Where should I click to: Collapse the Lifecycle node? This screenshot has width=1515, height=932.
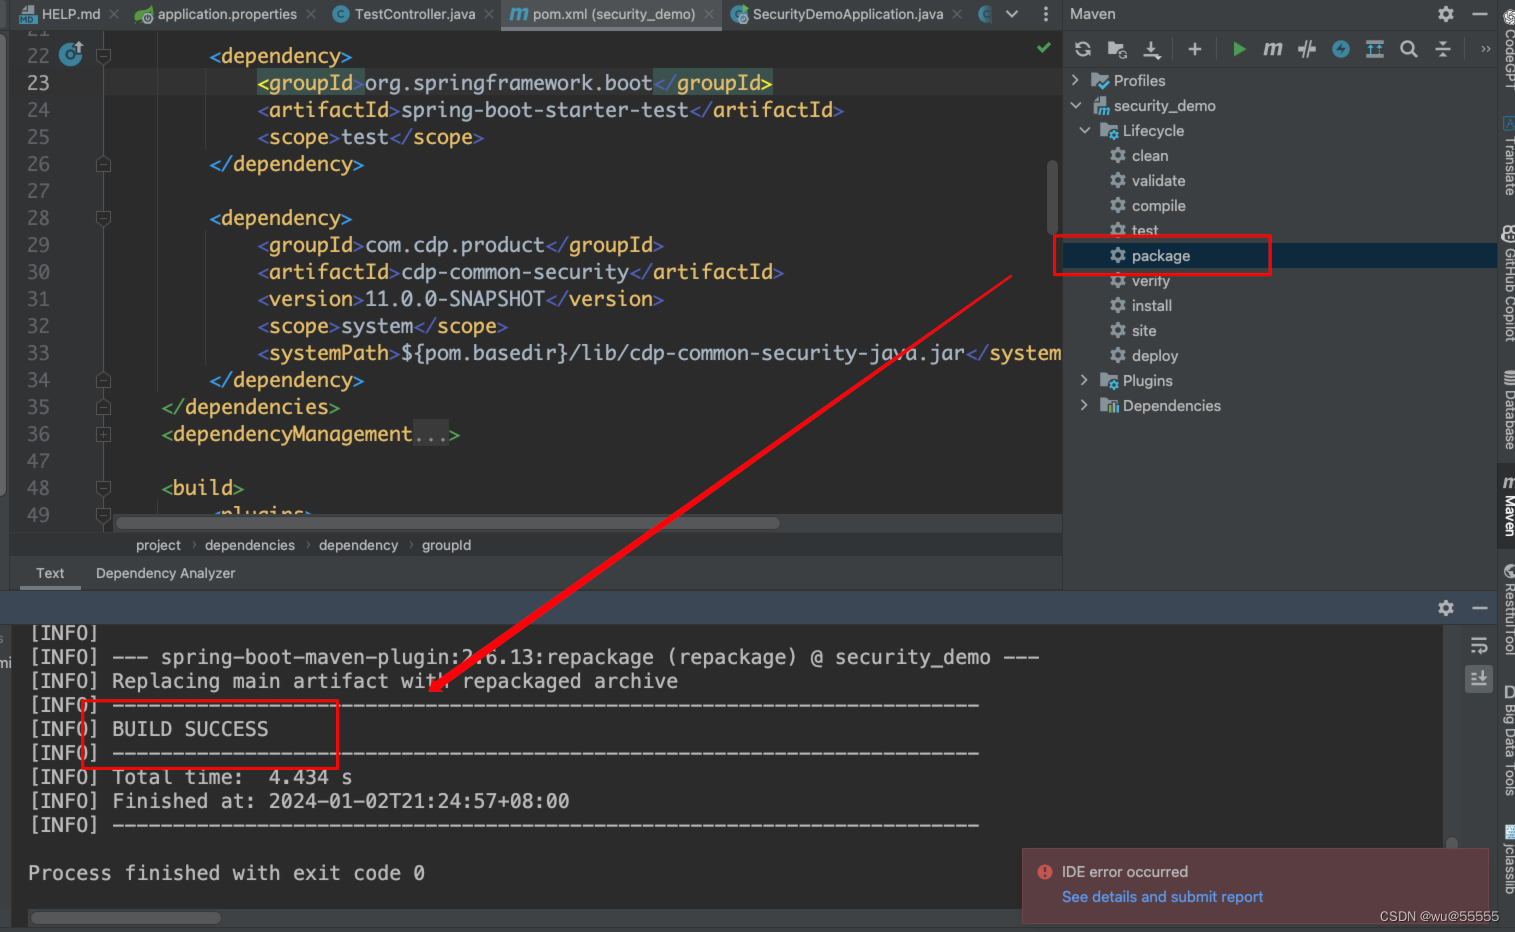(x=1085, y=130)
